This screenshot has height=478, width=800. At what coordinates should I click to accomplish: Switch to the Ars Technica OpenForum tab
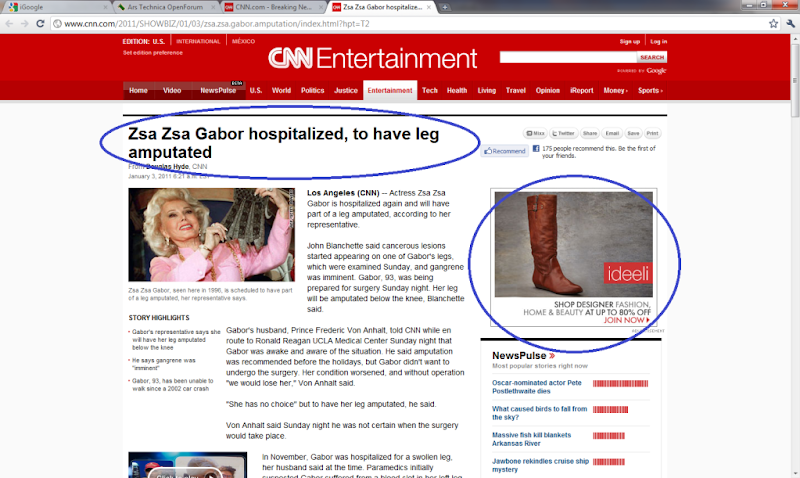point(166,7)
